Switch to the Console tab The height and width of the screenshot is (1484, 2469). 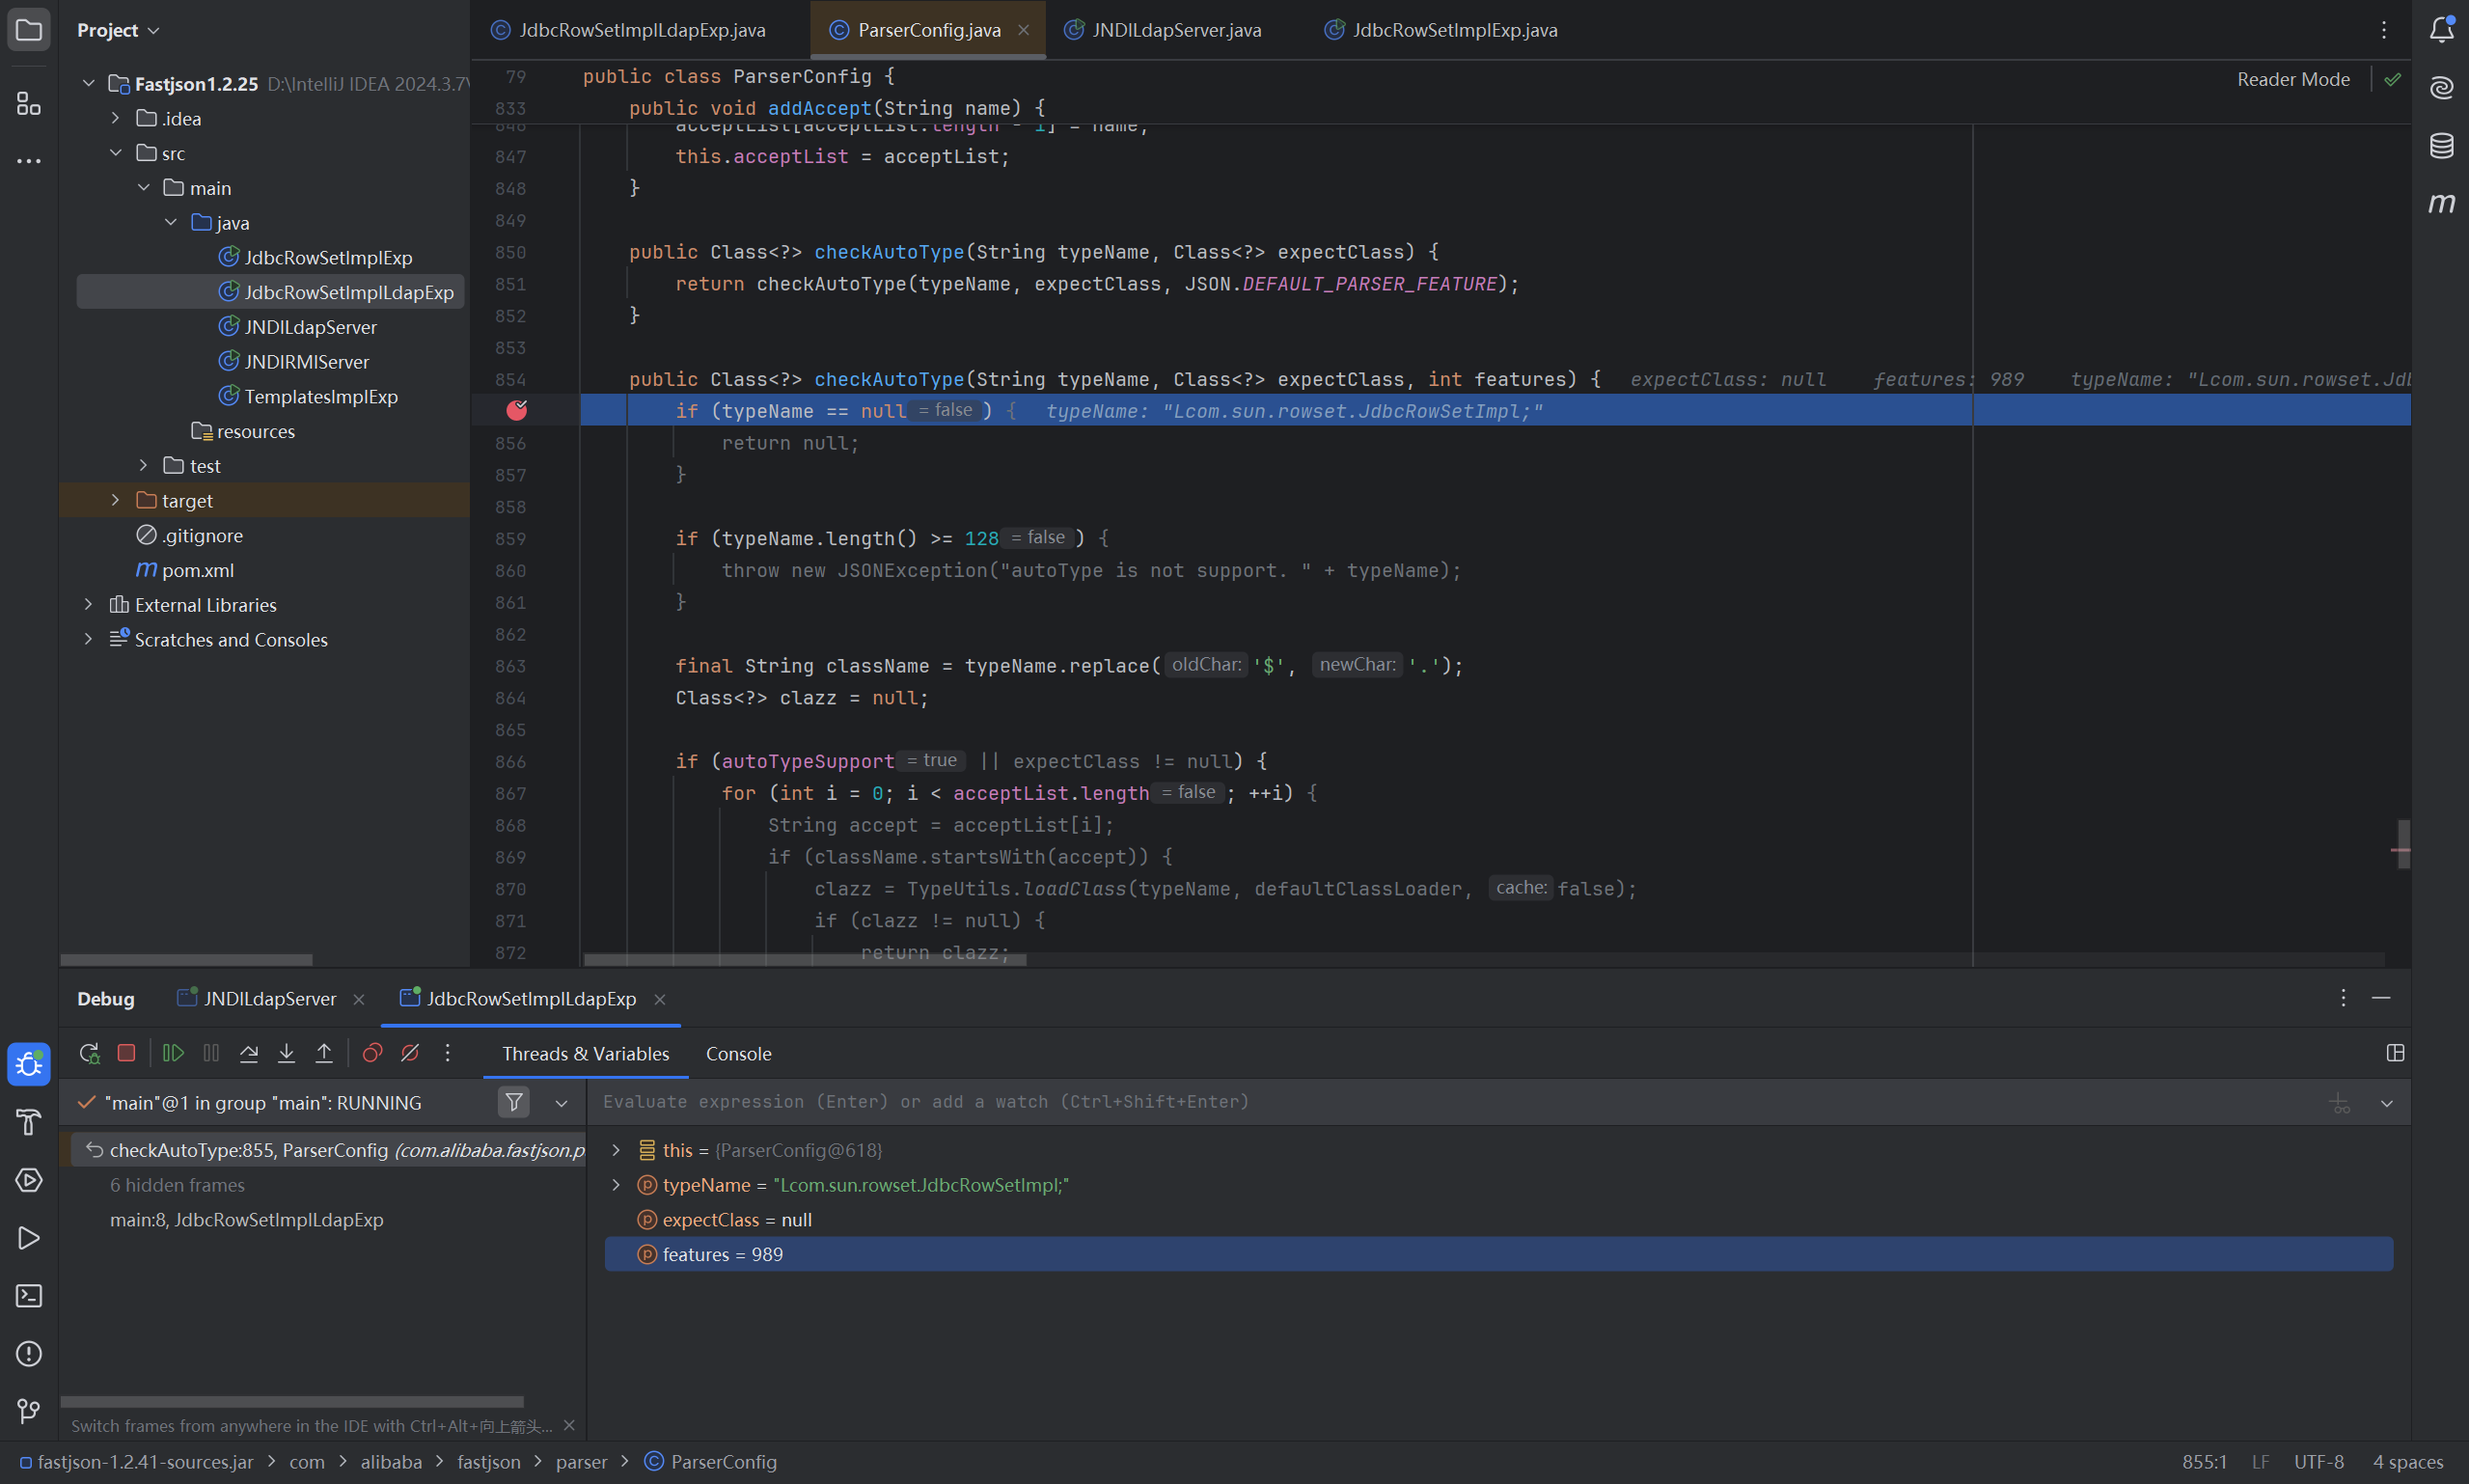(738, 1053)
